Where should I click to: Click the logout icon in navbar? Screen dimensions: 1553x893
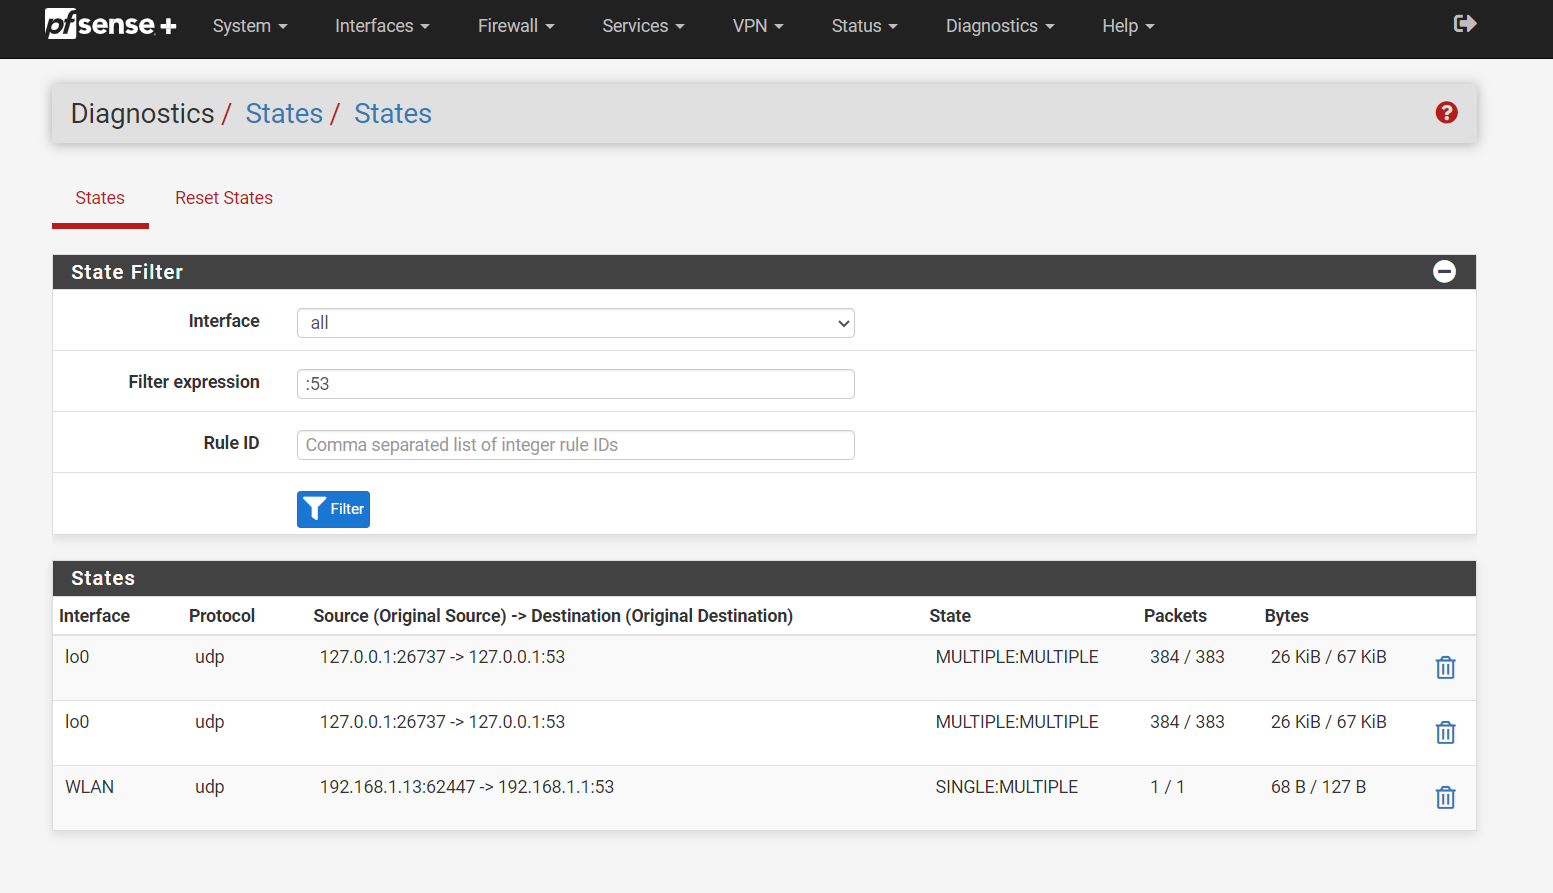1465,24
